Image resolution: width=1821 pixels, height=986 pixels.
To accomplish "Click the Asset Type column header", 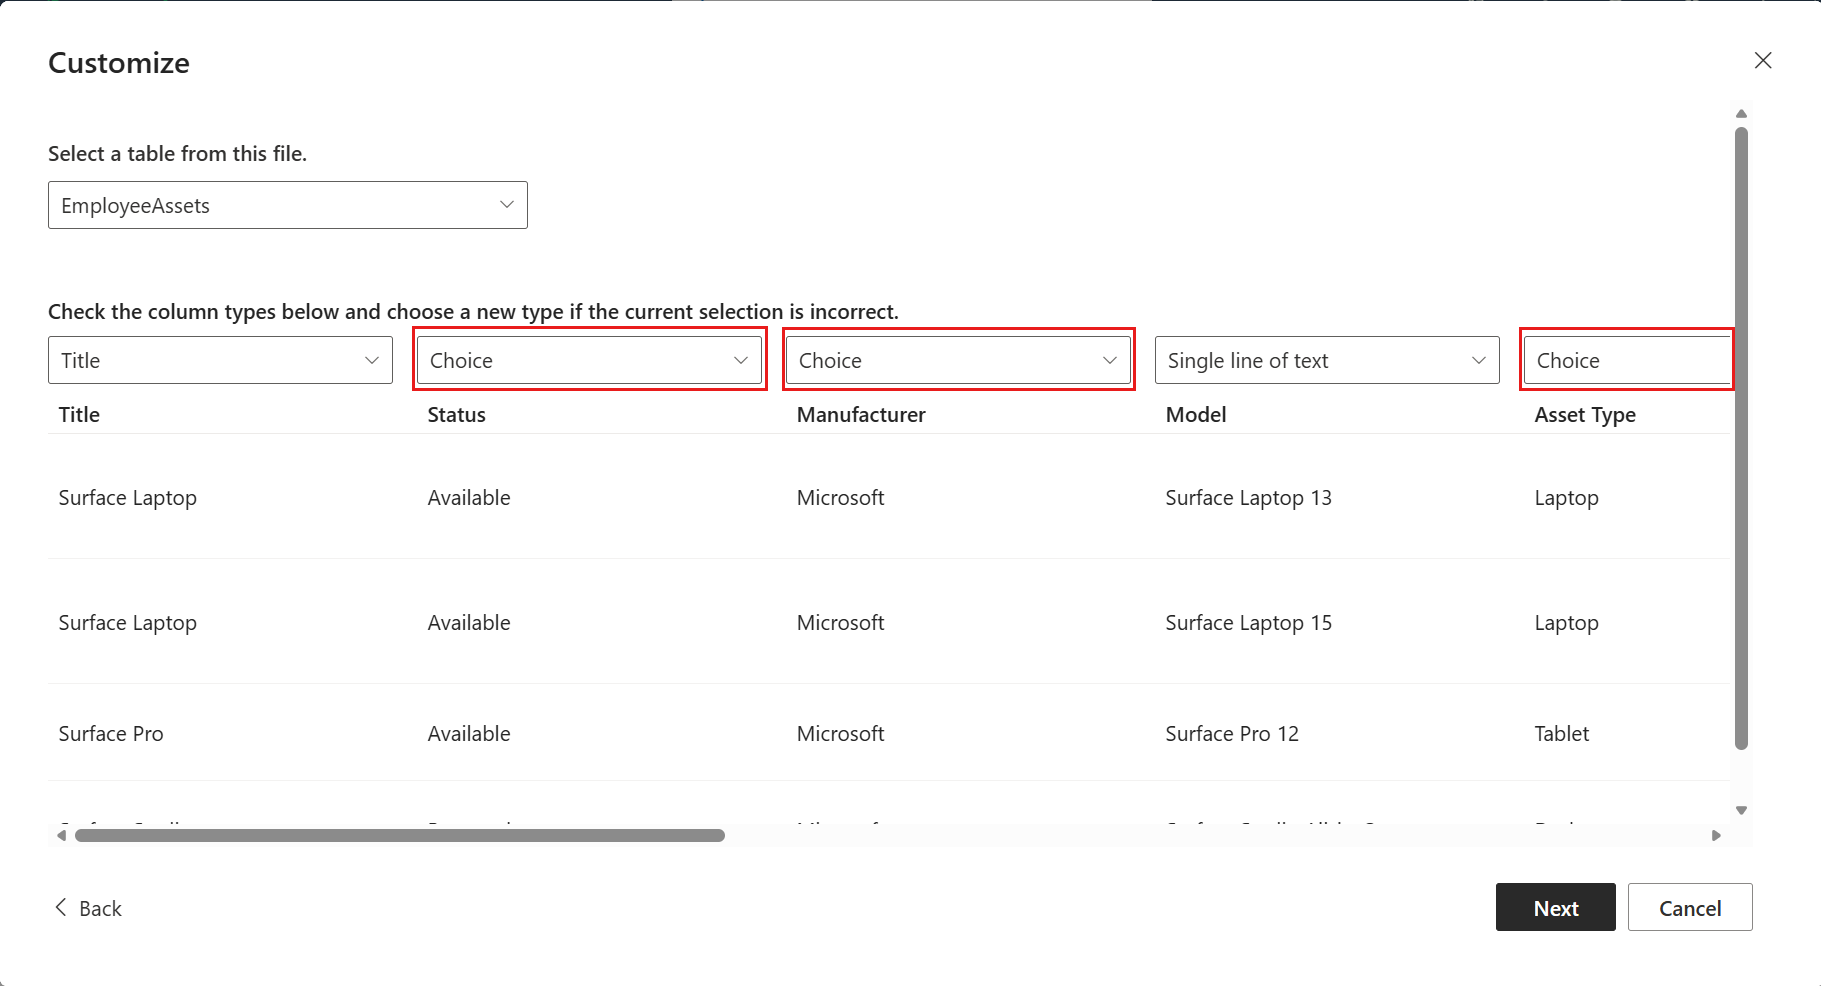I will pos(1585,414).
